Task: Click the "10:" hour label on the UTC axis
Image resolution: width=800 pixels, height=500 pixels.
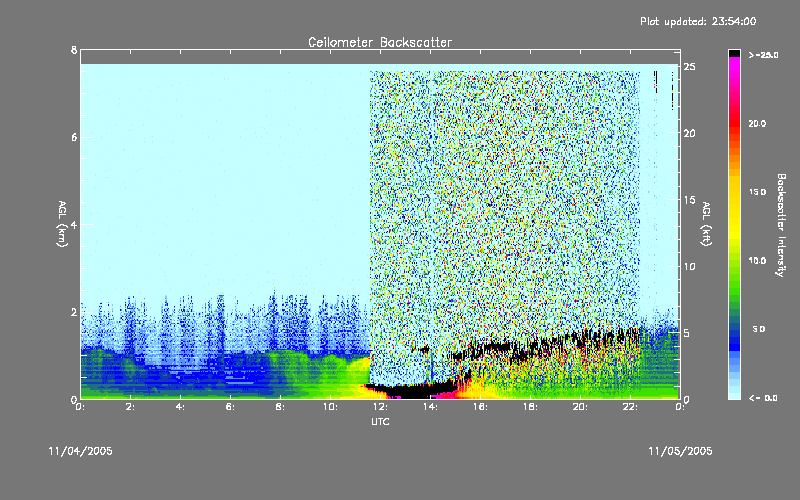Action: pyautogui.click(x=331, y=407)
